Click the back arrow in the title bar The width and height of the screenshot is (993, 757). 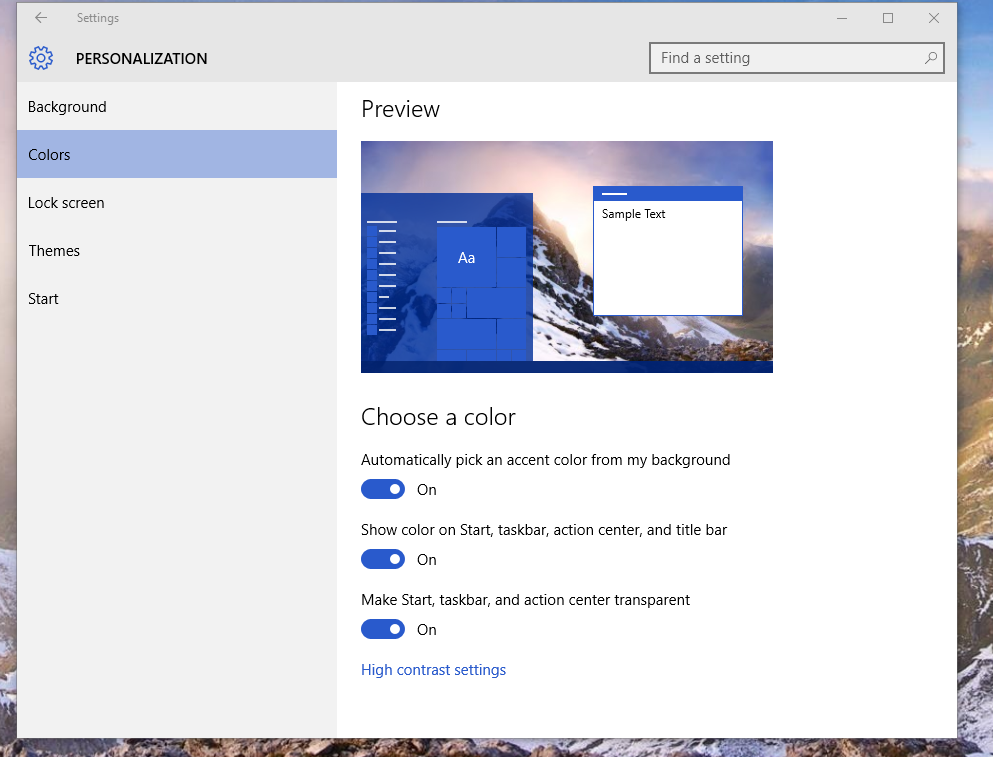pos(41,18)
